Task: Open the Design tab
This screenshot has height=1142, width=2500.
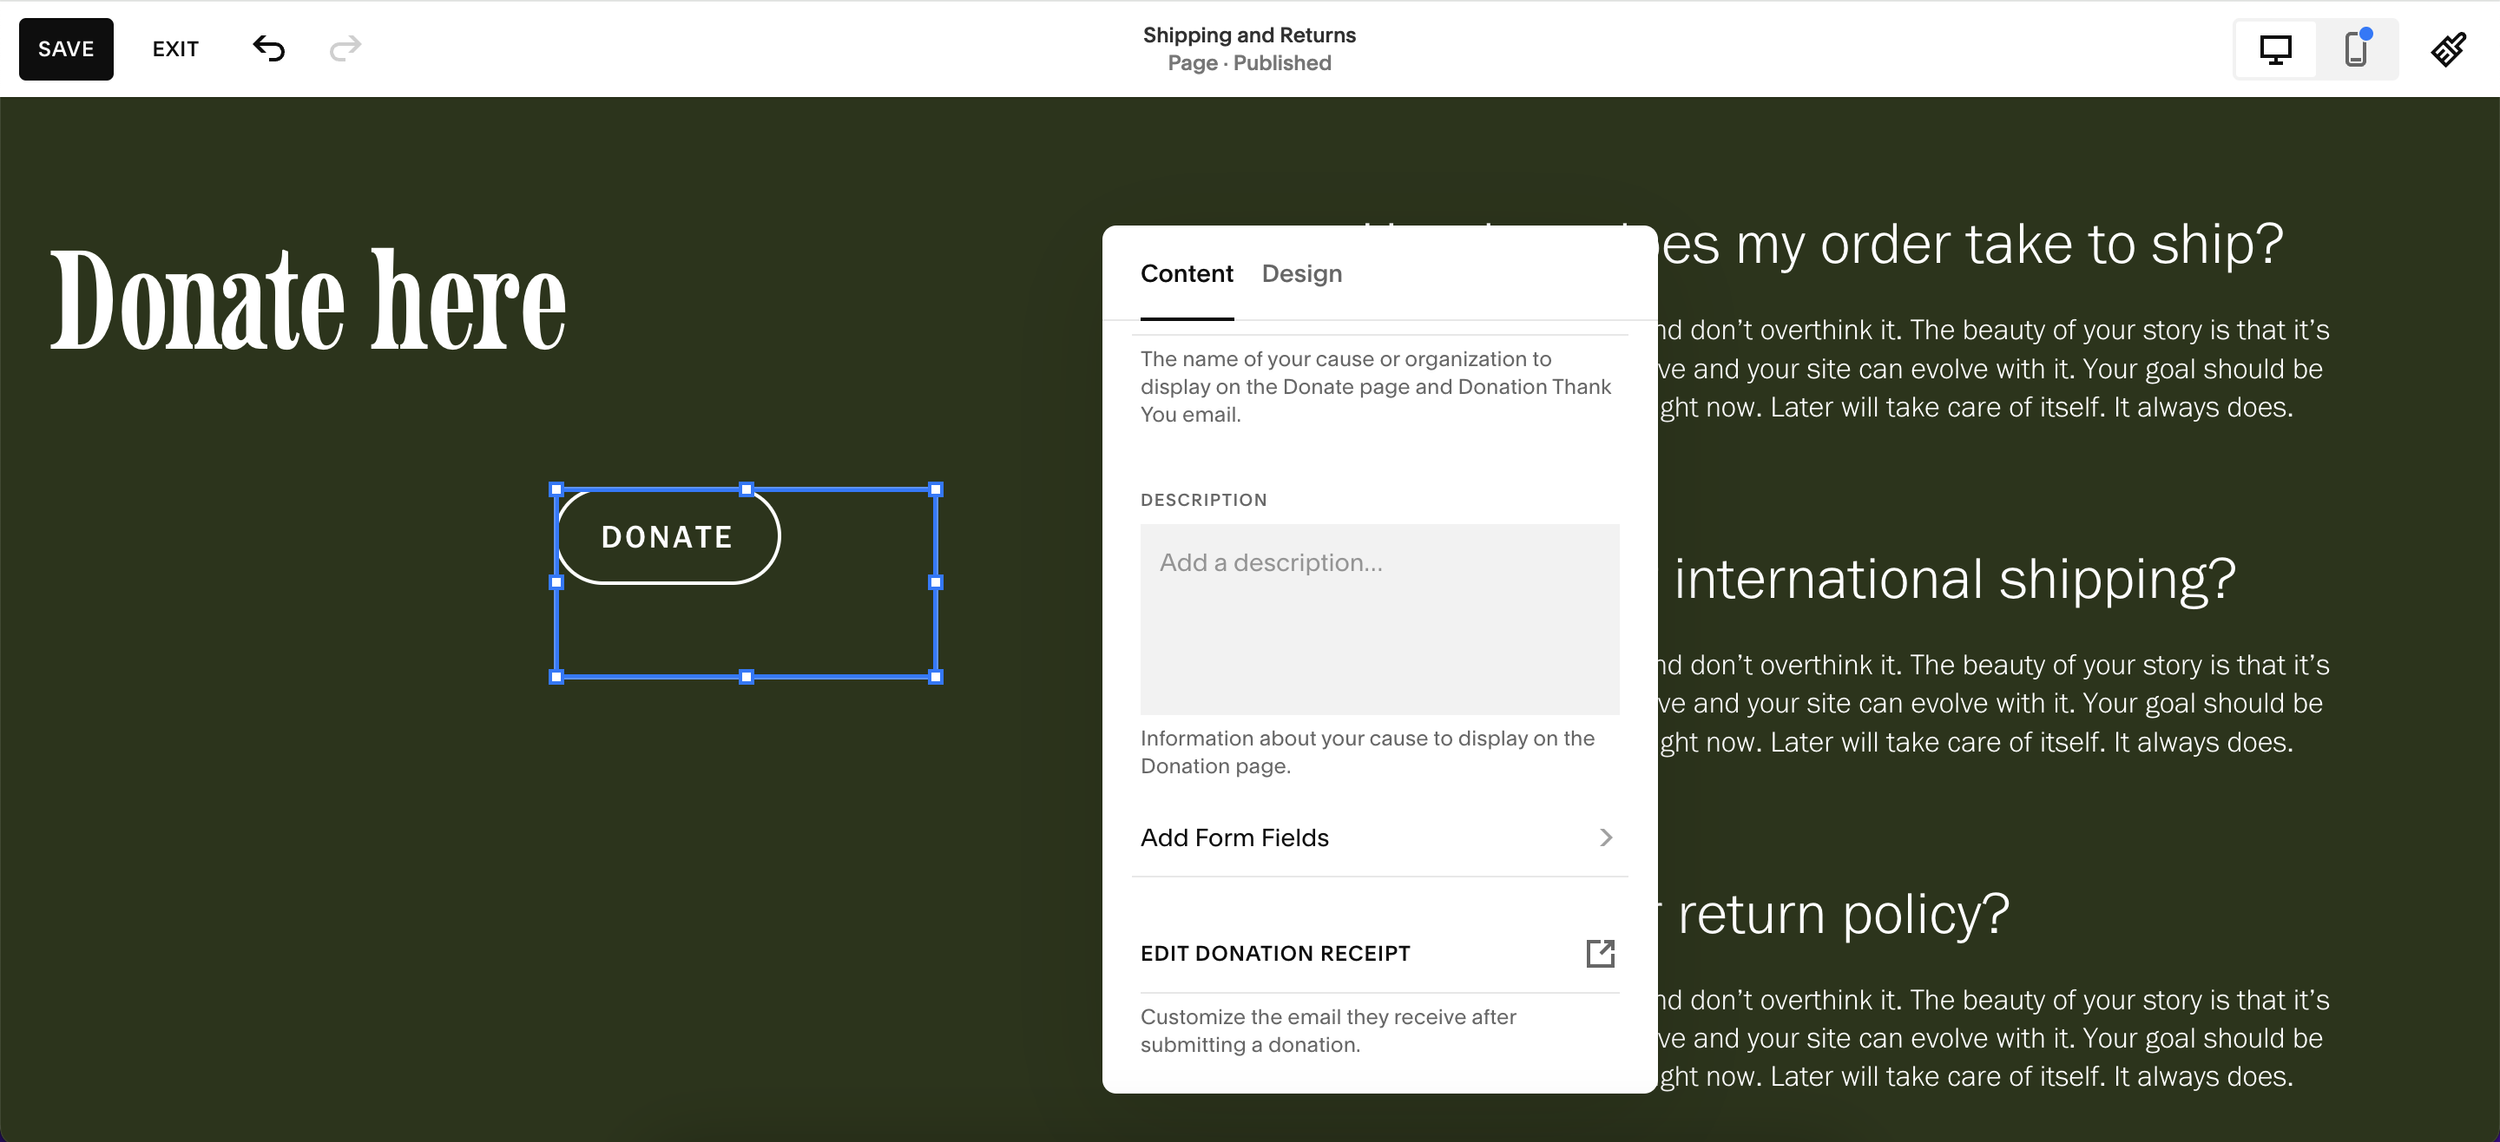Action: pyautogui.click(x=1301, y=274)
